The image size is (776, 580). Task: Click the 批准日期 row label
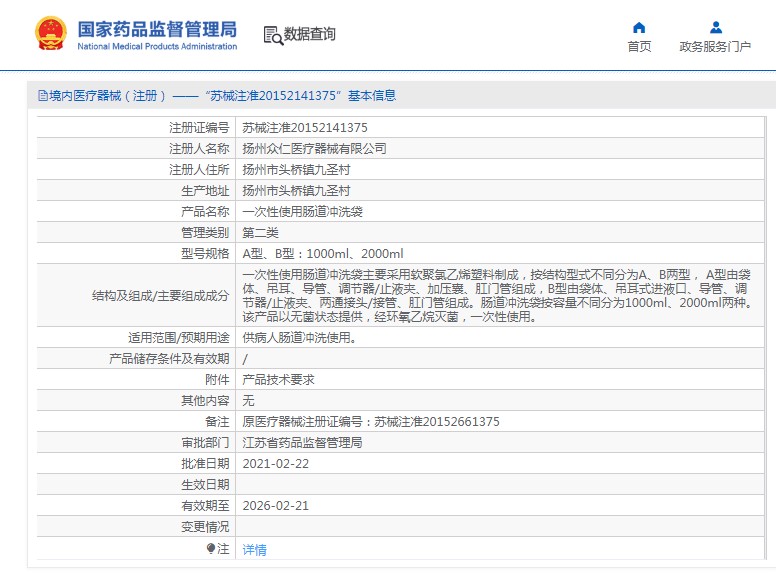(205, 464)
